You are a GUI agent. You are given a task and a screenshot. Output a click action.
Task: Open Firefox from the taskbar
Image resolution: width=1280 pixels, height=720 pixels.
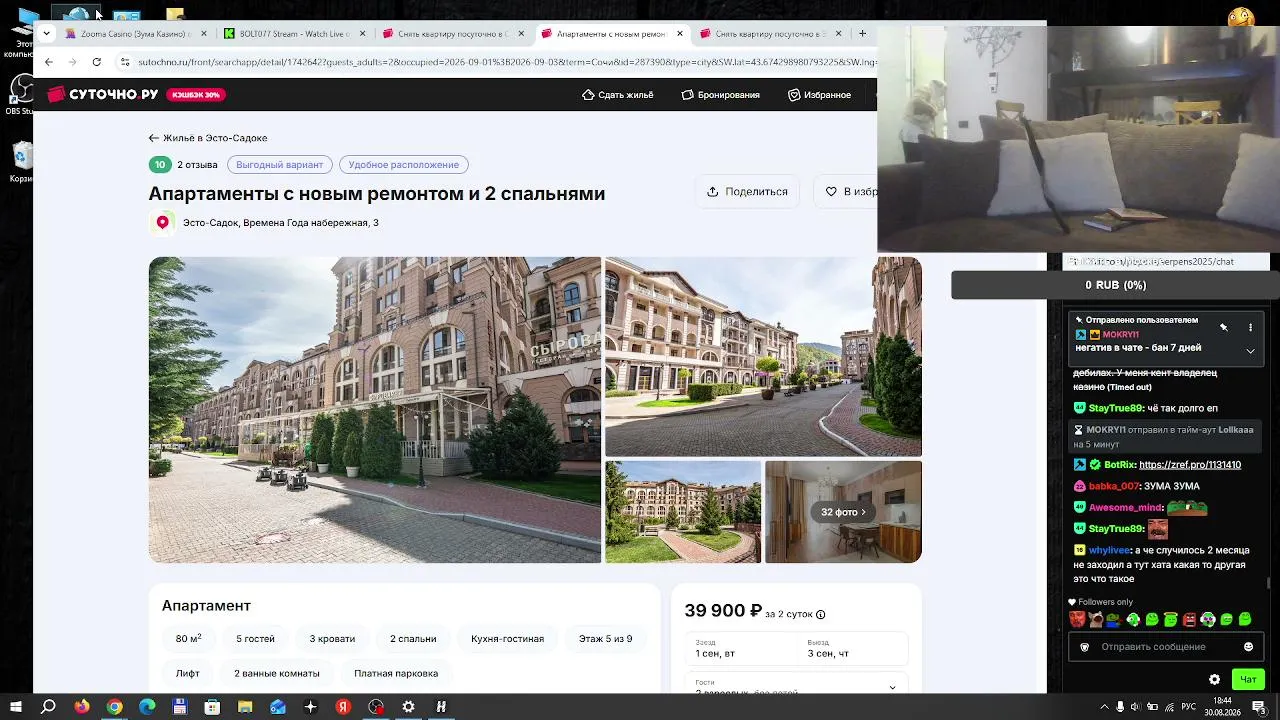82,707
